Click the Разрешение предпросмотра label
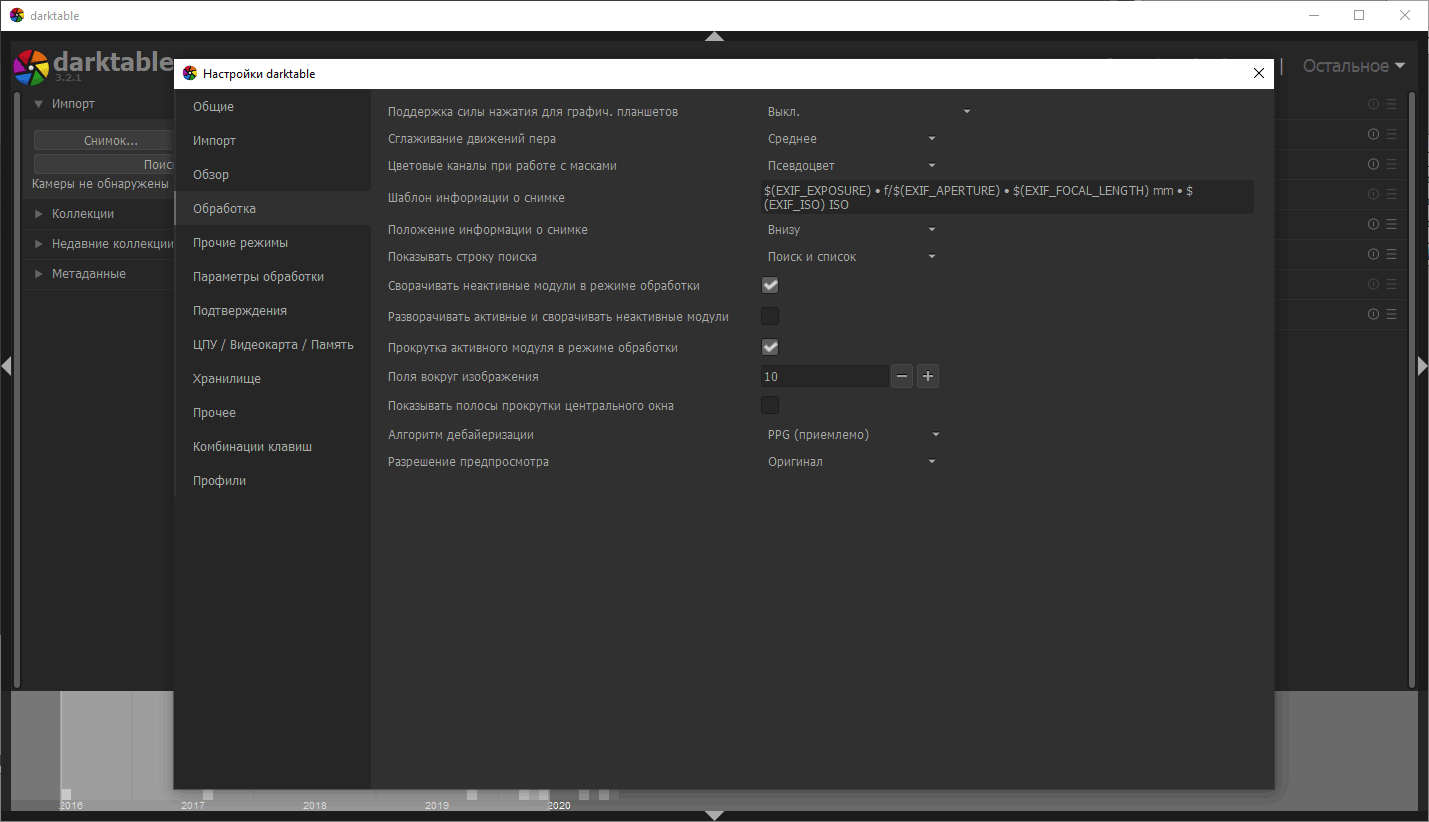 [468, 462]
